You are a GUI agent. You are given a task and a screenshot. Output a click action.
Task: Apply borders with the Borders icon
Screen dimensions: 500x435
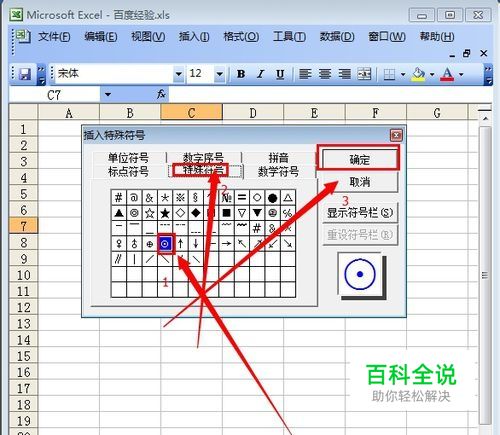point(389,74)
